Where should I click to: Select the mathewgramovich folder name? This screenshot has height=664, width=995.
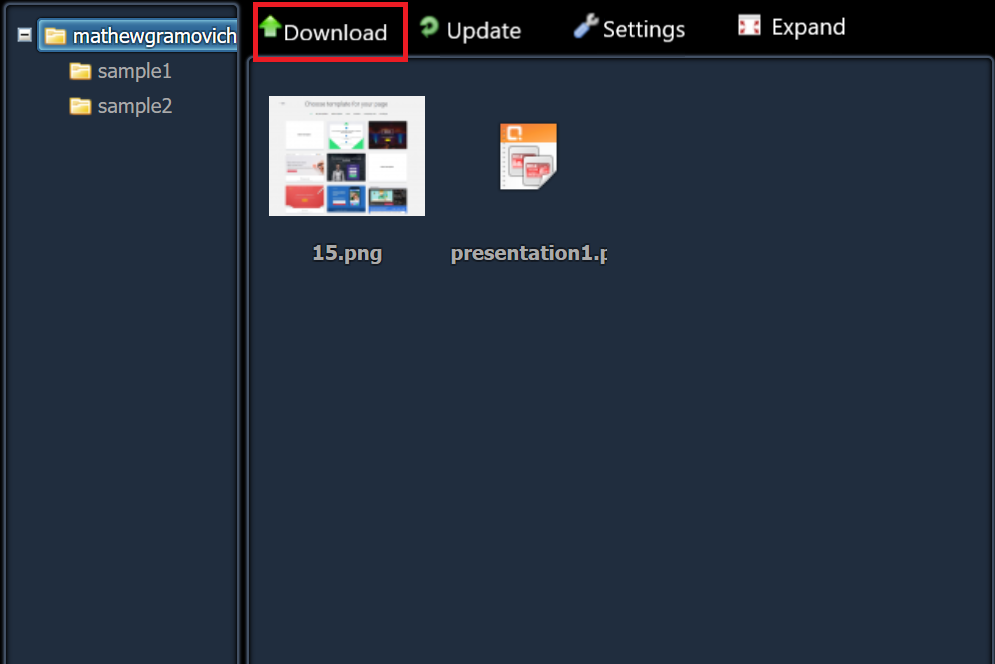(154, 36)
